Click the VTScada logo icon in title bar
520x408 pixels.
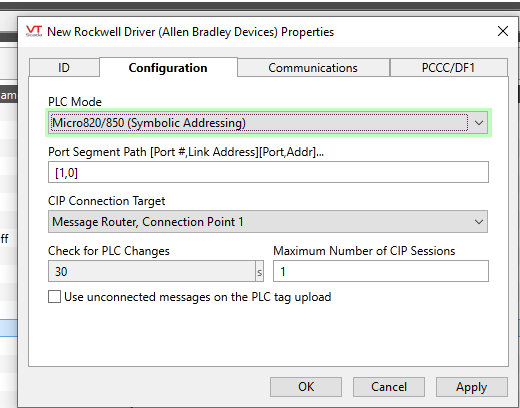pyautogui.click(x=34, y=31)
